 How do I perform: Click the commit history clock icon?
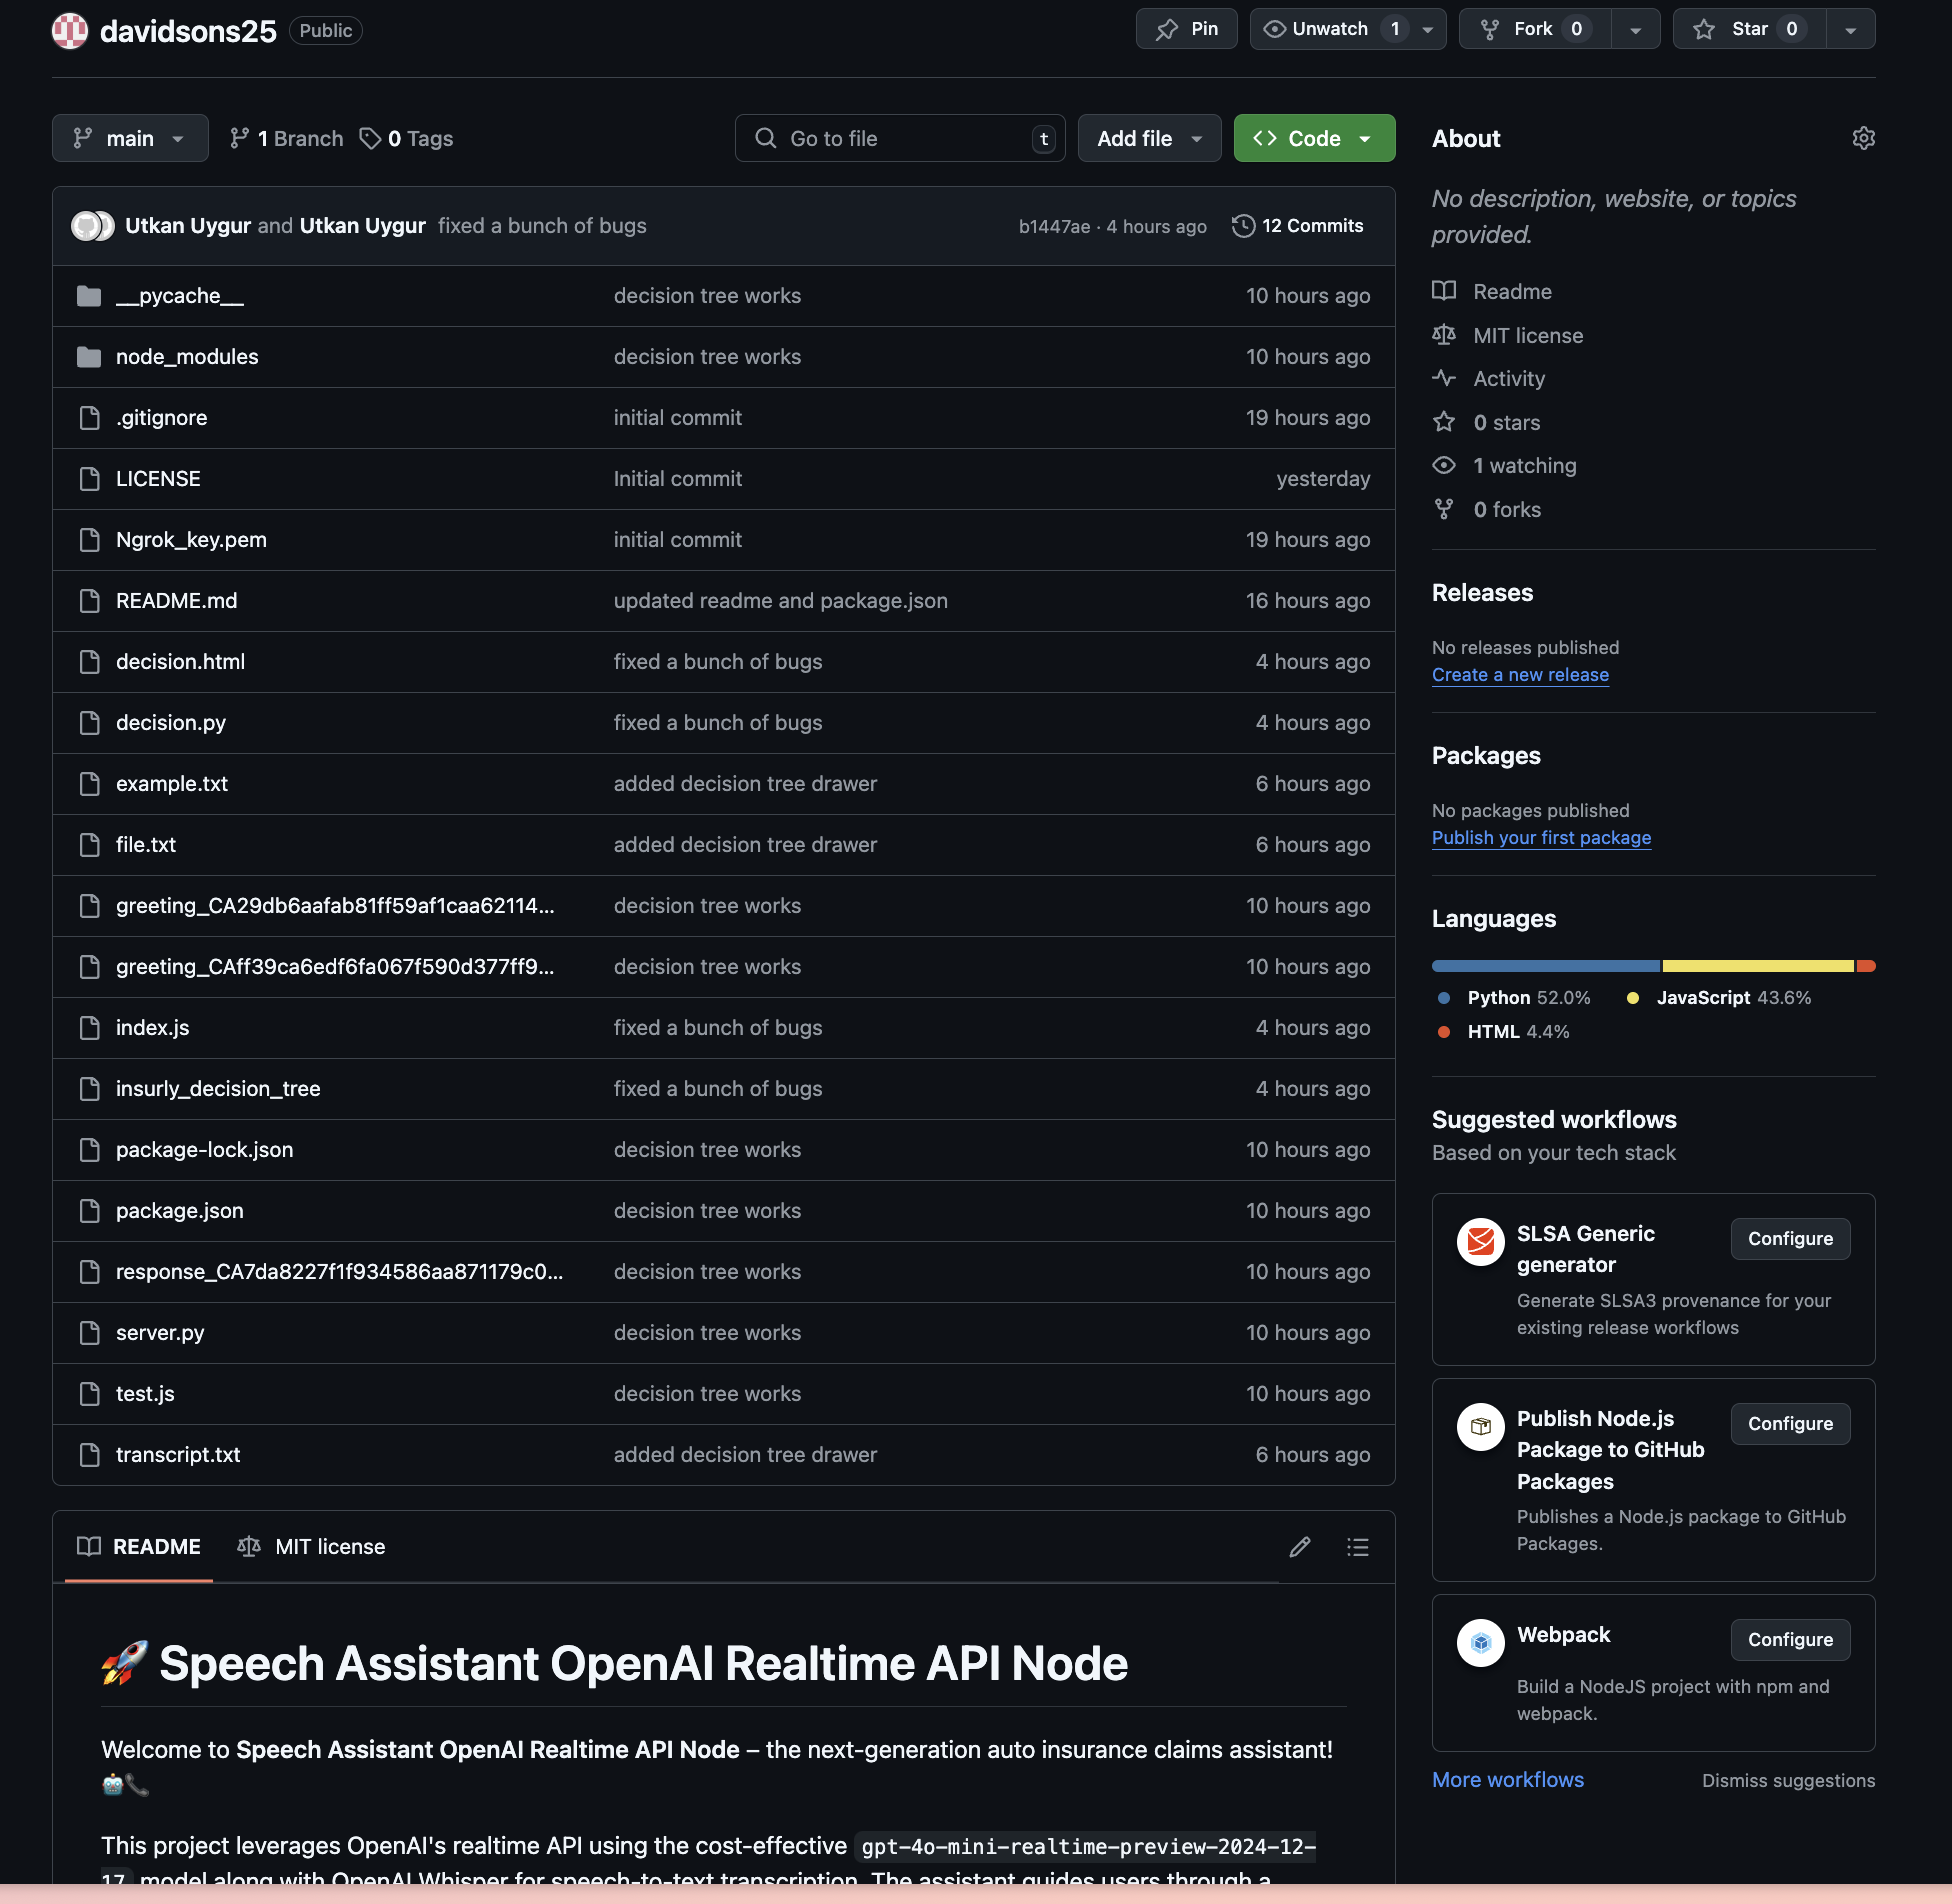tap(1243, 226)
